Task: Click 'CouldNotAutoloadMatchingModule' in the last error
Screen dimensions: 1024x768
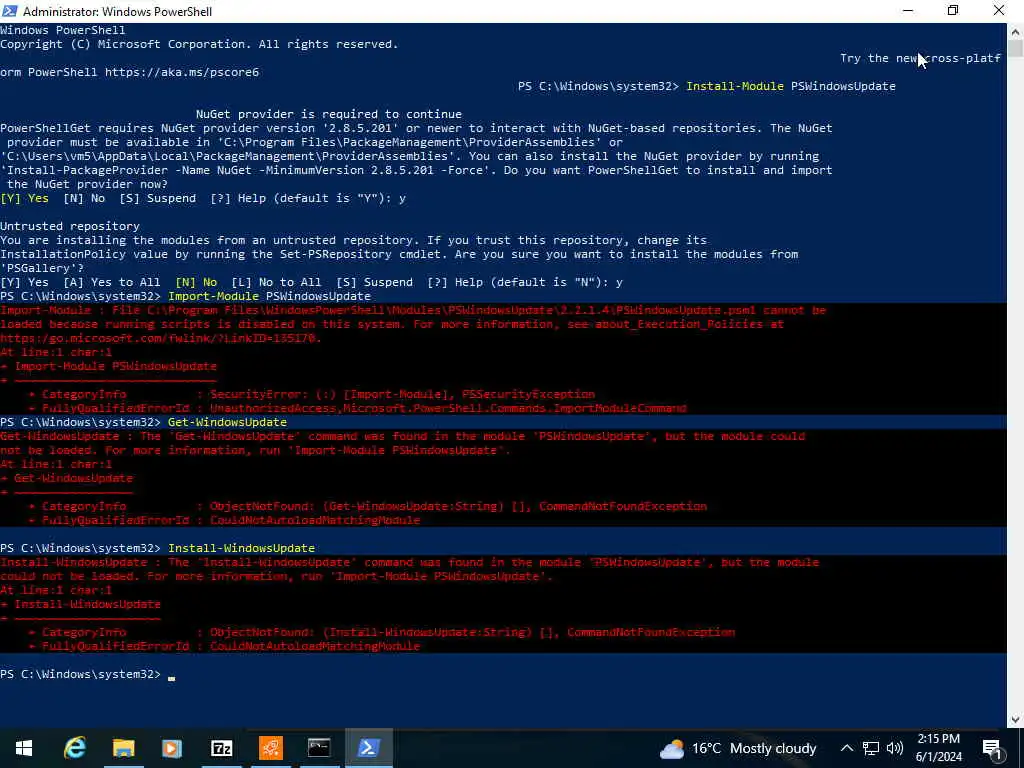Action: pyautogui.click(x=315, y=647)
